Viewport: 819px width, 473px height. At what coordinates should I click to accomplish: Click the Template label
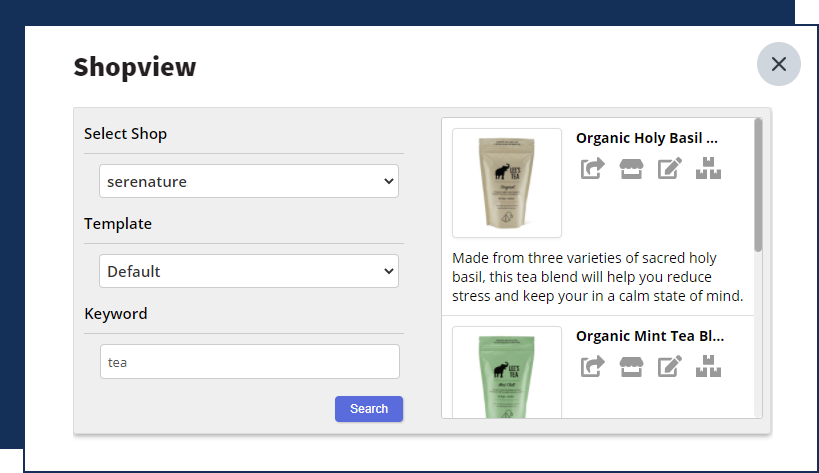click(x=118, y=223)
